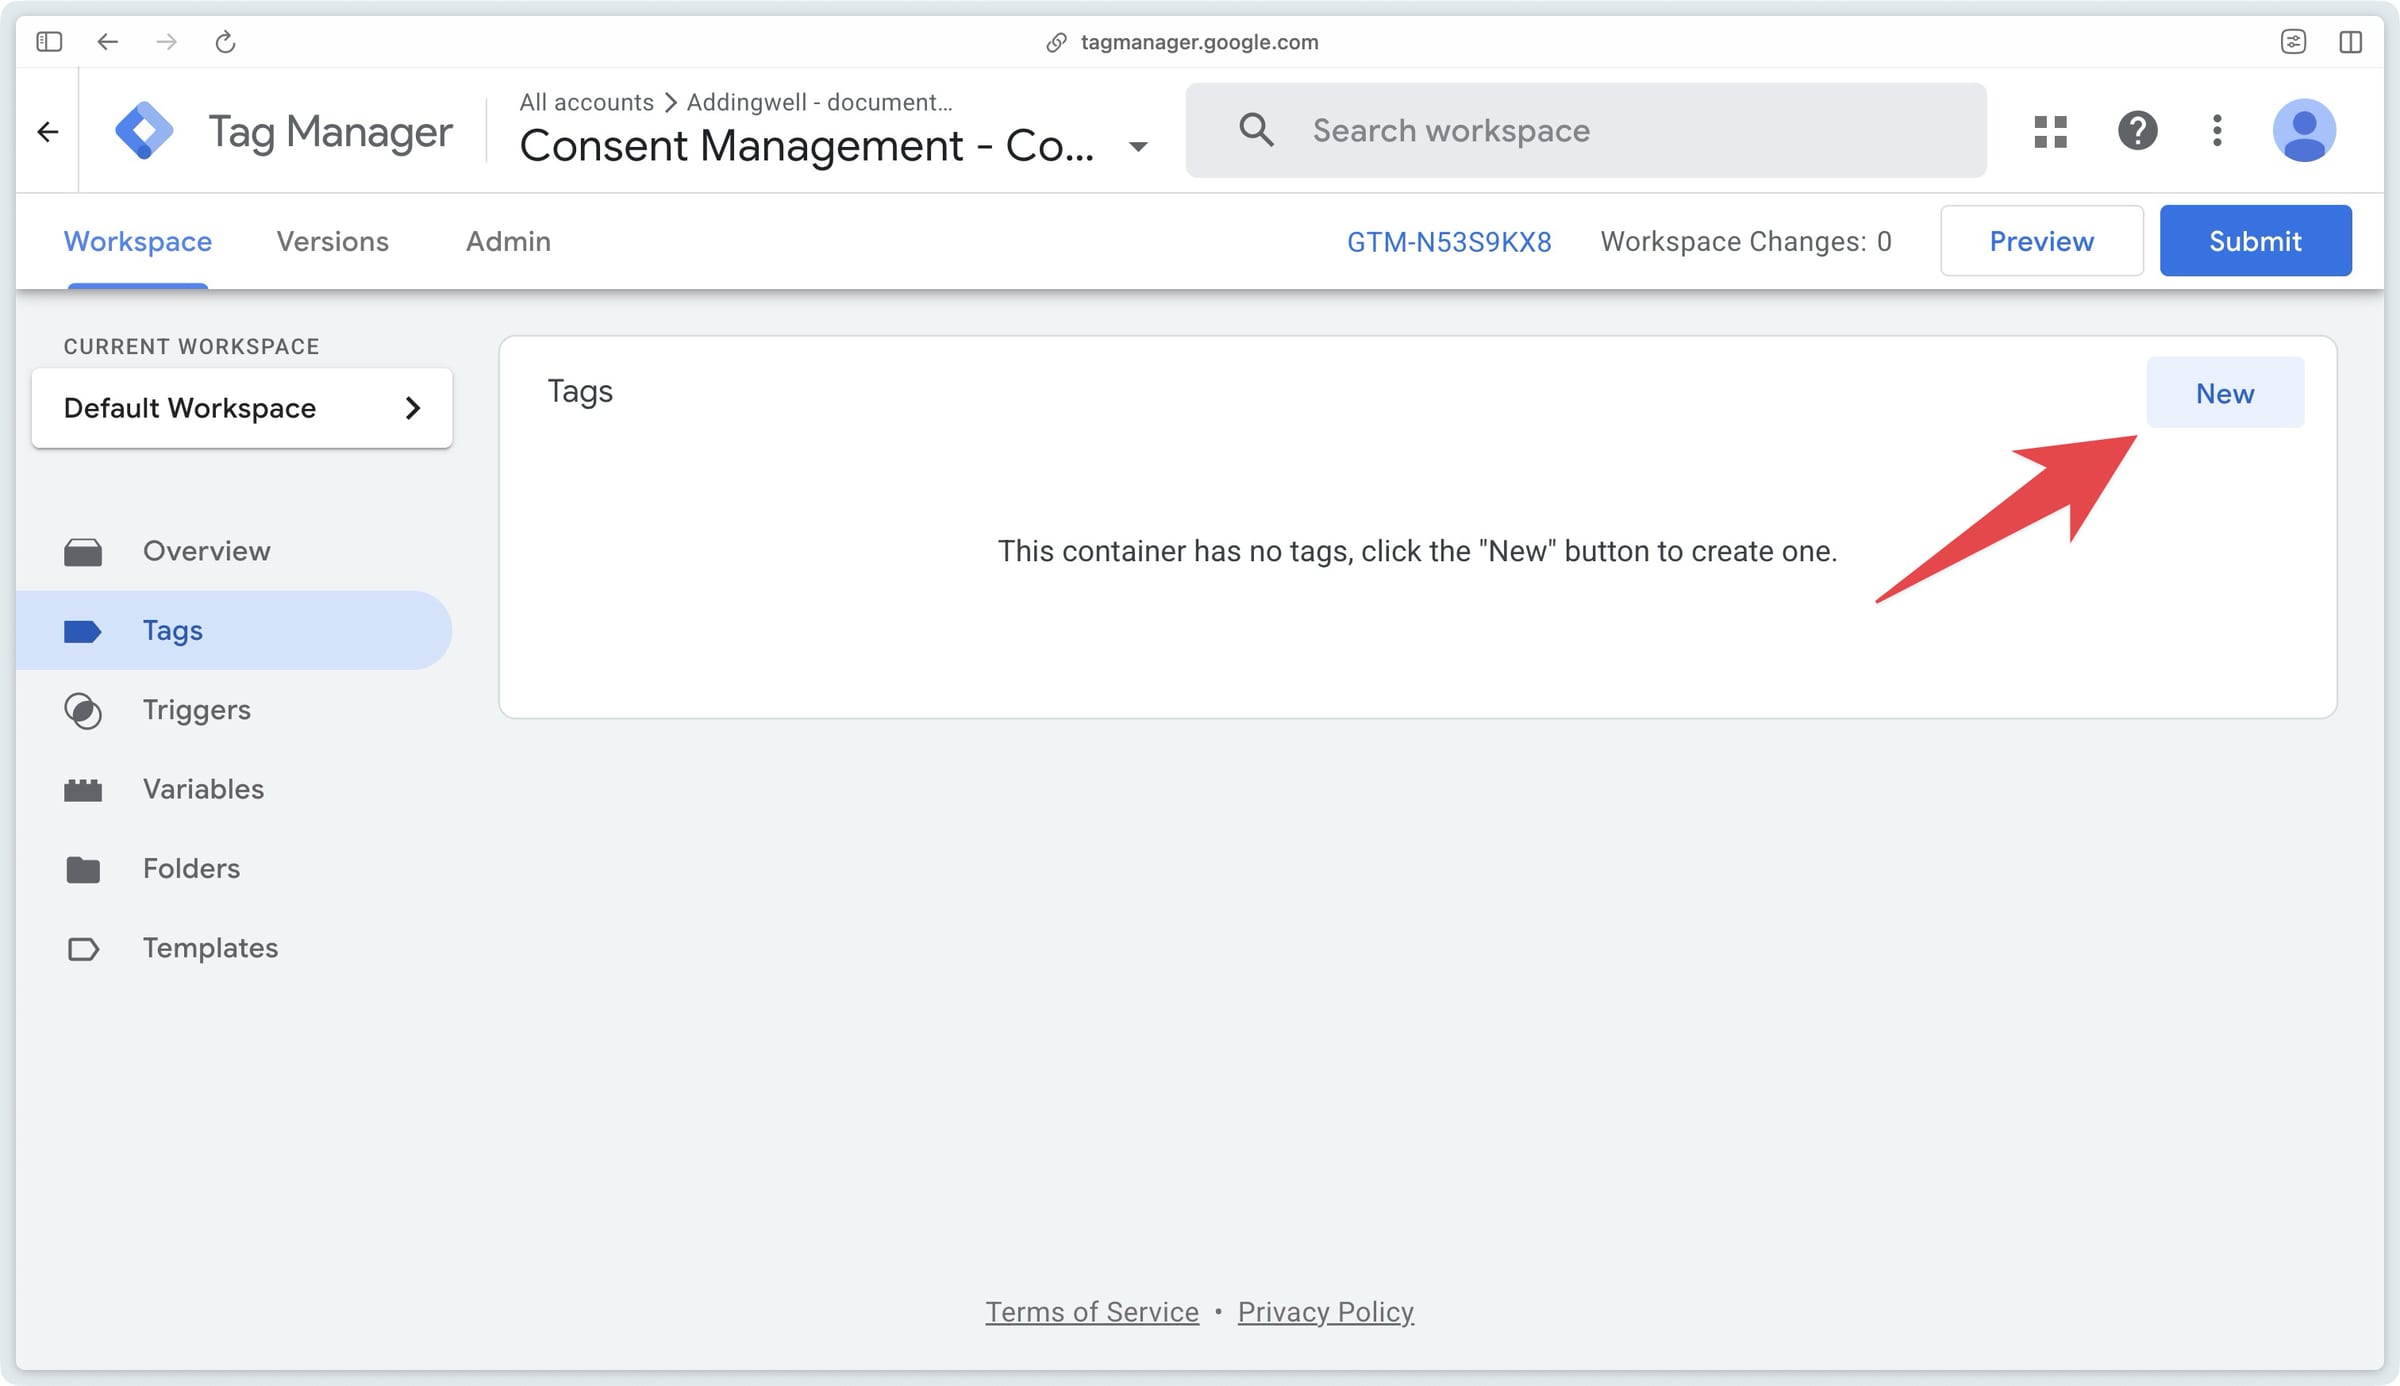Click the Templates sidebar icon

coord(83,948)
